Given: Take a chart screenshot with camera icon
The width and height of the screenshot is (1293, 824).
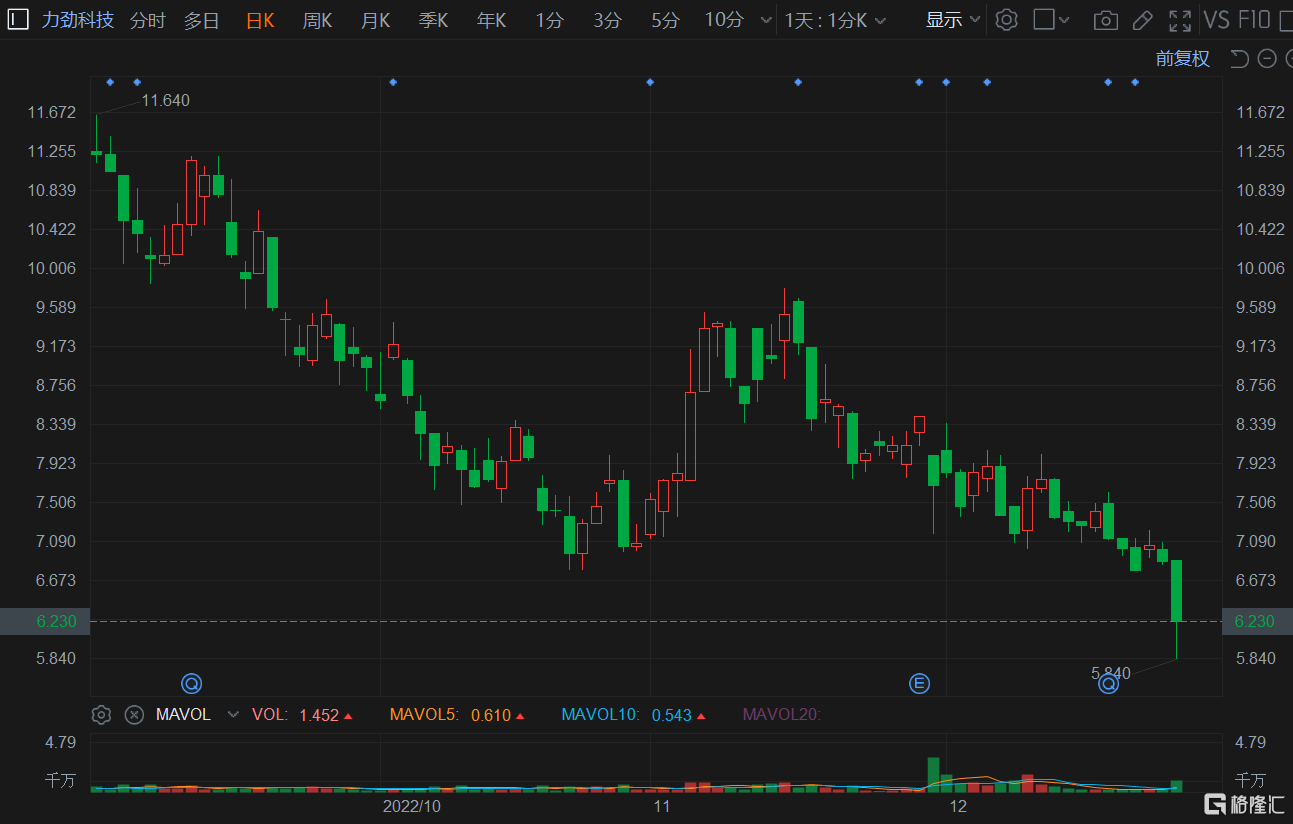Looking at the screenshot, I should (x=1105, y=20).
